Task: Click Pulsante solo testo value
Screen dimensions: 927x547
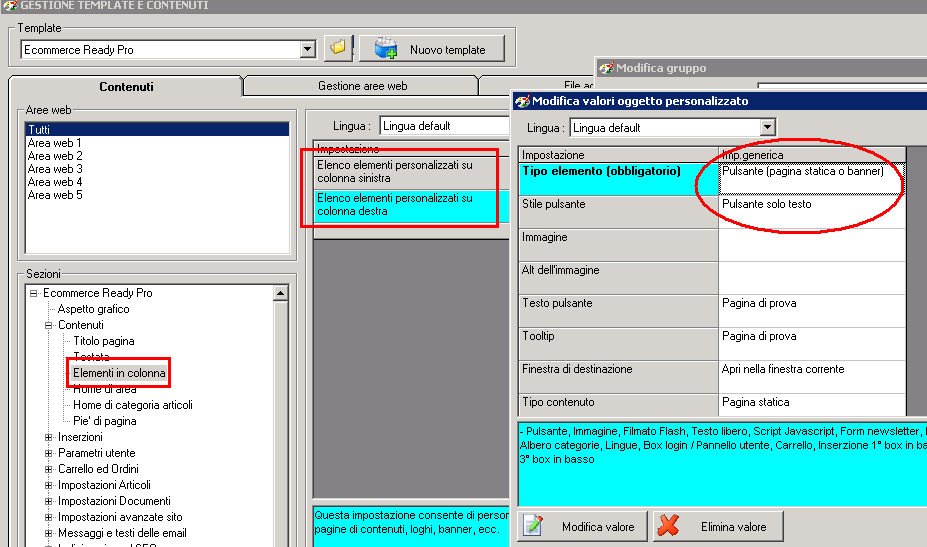Action: [x=812, y=212]
